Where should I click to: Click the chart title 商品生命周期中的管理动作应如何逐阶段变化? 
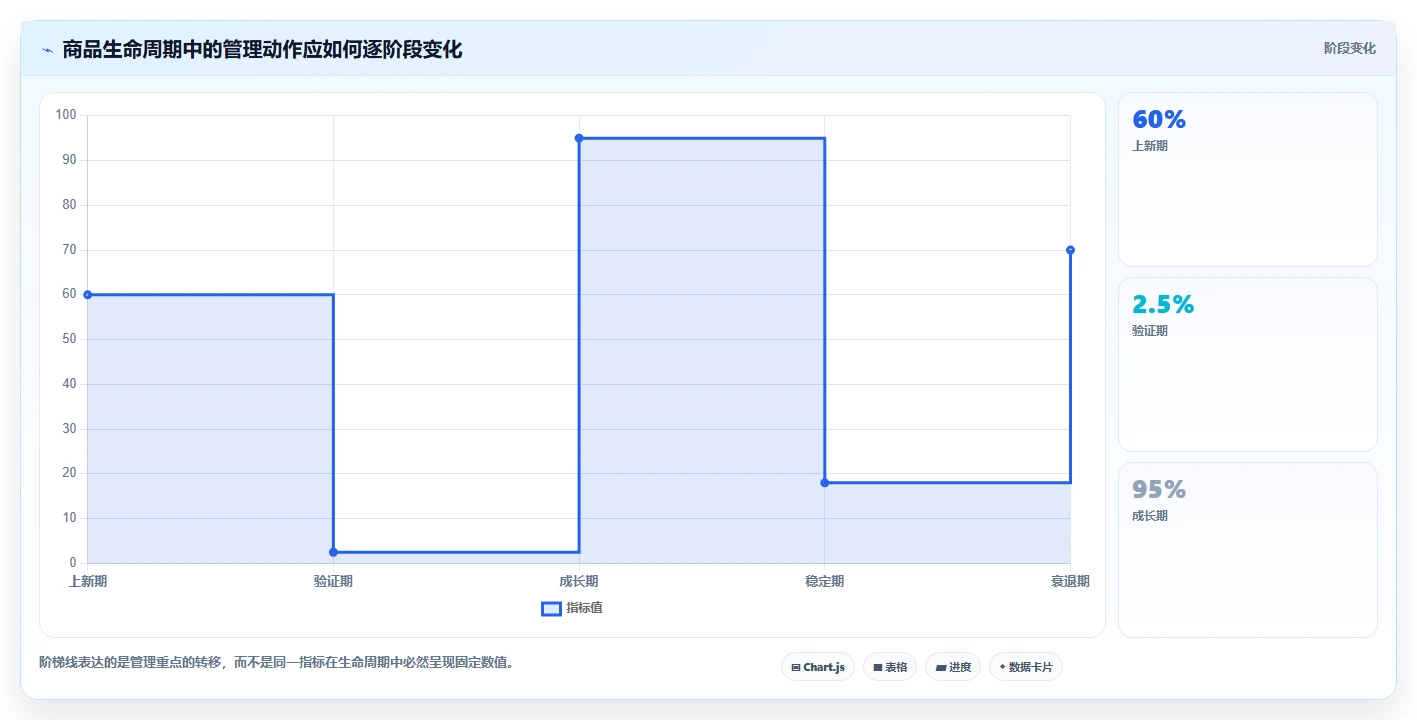(x=262, y=50)
